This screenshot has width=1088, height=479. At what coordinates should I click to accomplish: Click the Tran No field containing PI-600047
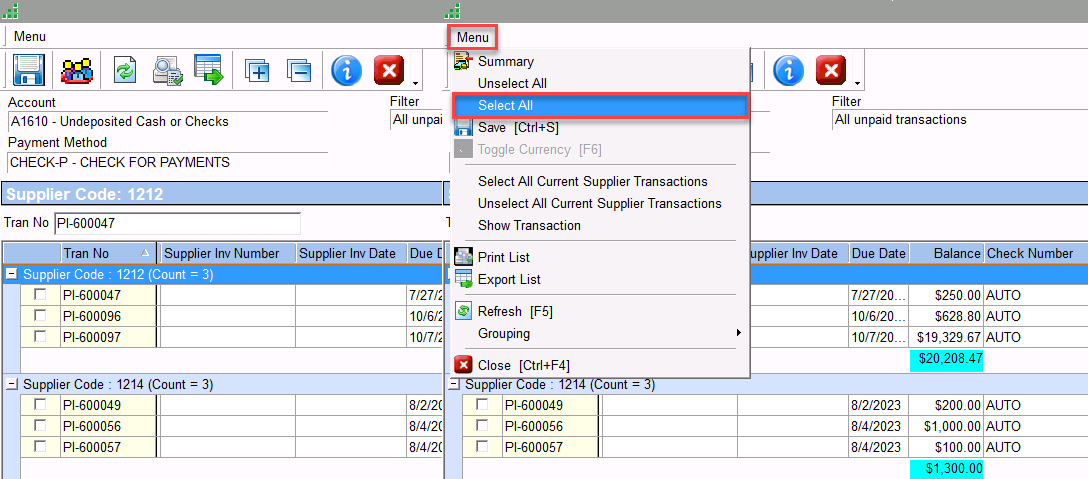176,223
